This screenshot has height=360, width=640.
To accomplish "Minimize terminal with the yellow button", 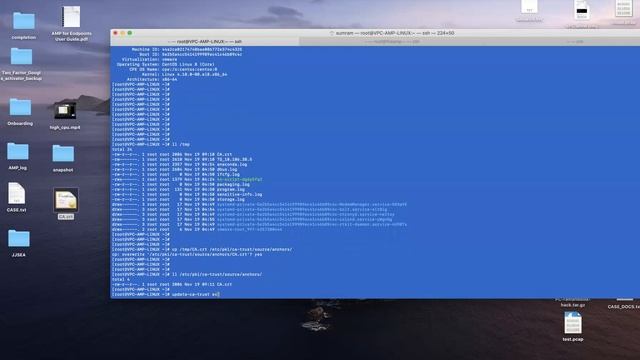I will click(122, 33).
